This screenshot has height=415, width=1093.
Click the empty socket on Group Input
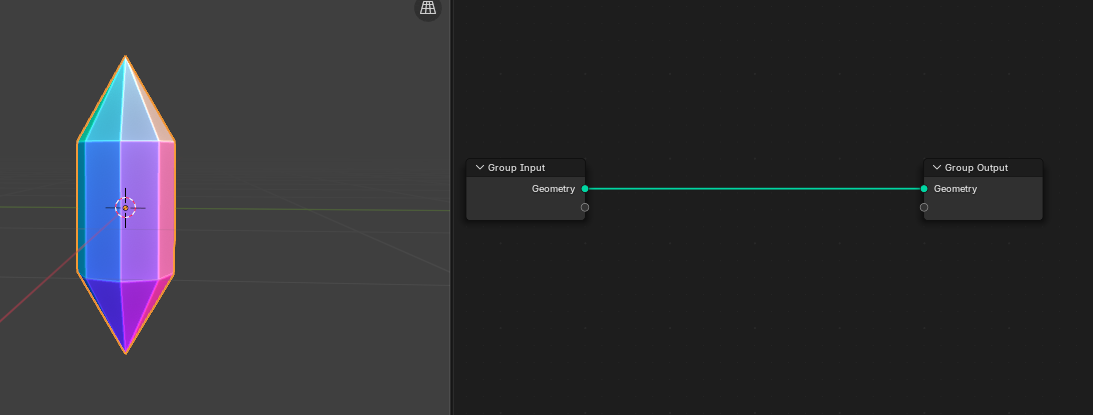[585, 207]
